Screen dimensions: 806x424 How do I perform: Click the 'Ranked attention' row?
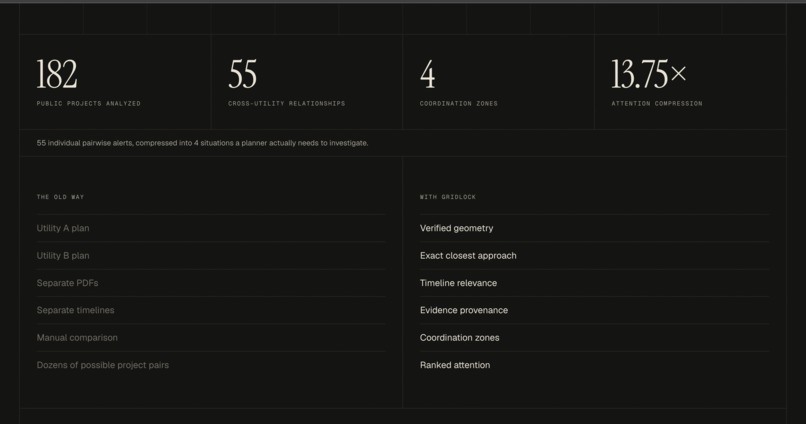(x=594, y=365)
